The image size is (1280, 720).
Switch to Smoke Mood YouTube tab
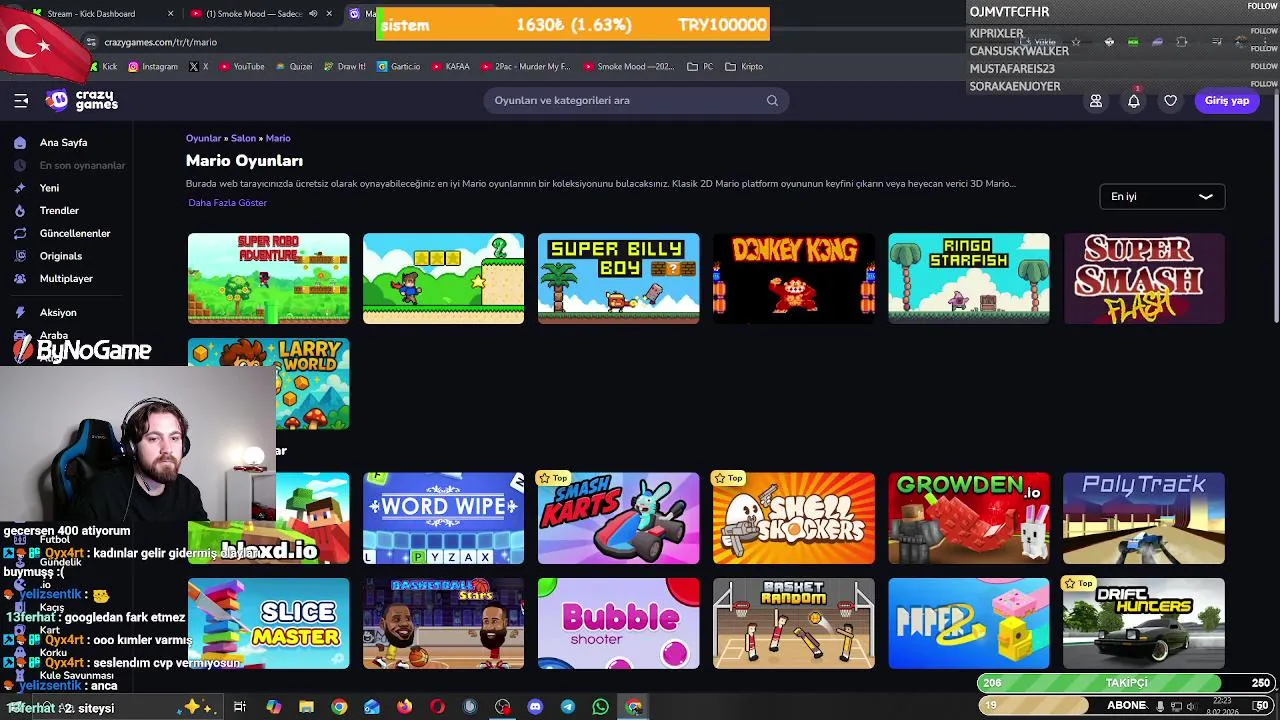click(x=262, y=14)
